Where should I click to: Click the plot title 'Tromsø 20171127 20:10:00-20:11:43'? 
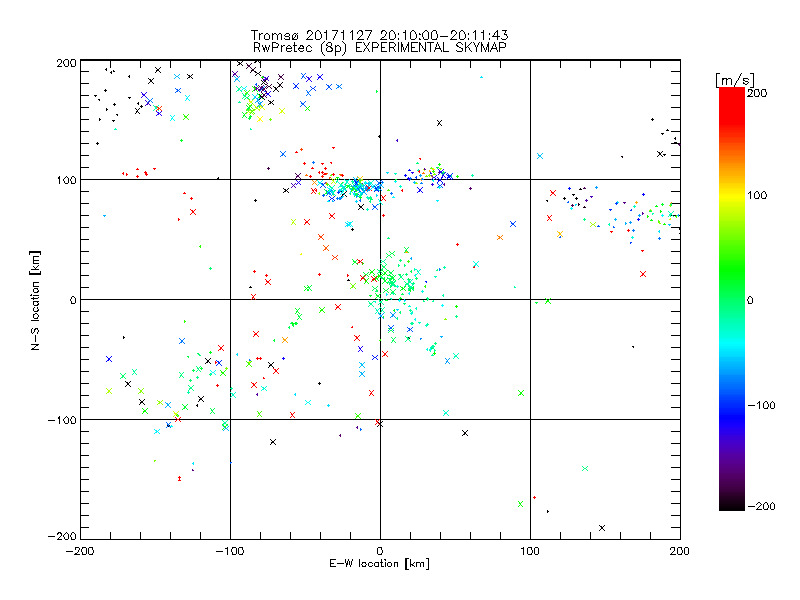(x=380, y=35)
